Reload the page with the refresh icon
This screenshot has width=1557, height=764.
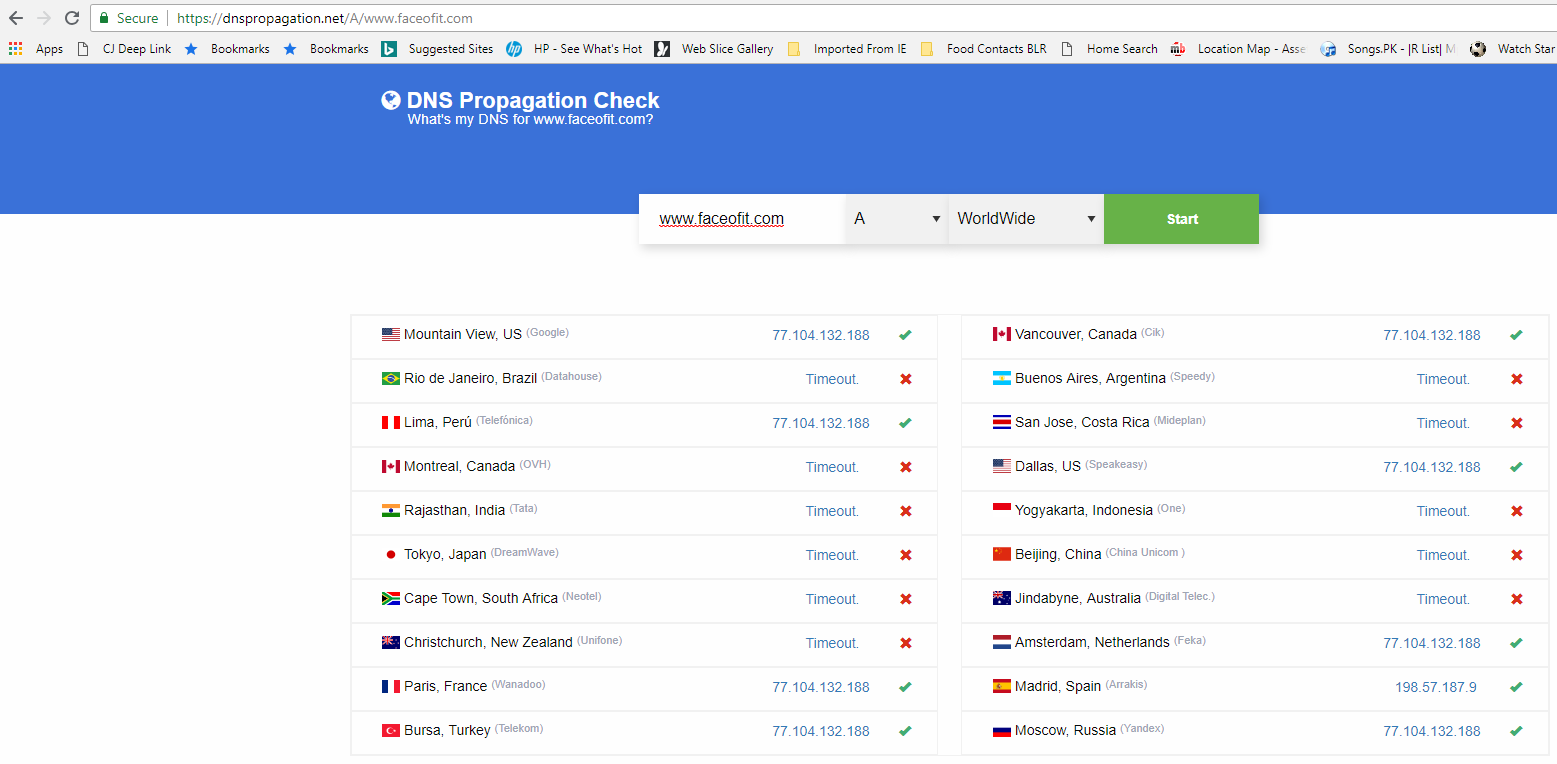pyautogui.click(x=72, y=18)
